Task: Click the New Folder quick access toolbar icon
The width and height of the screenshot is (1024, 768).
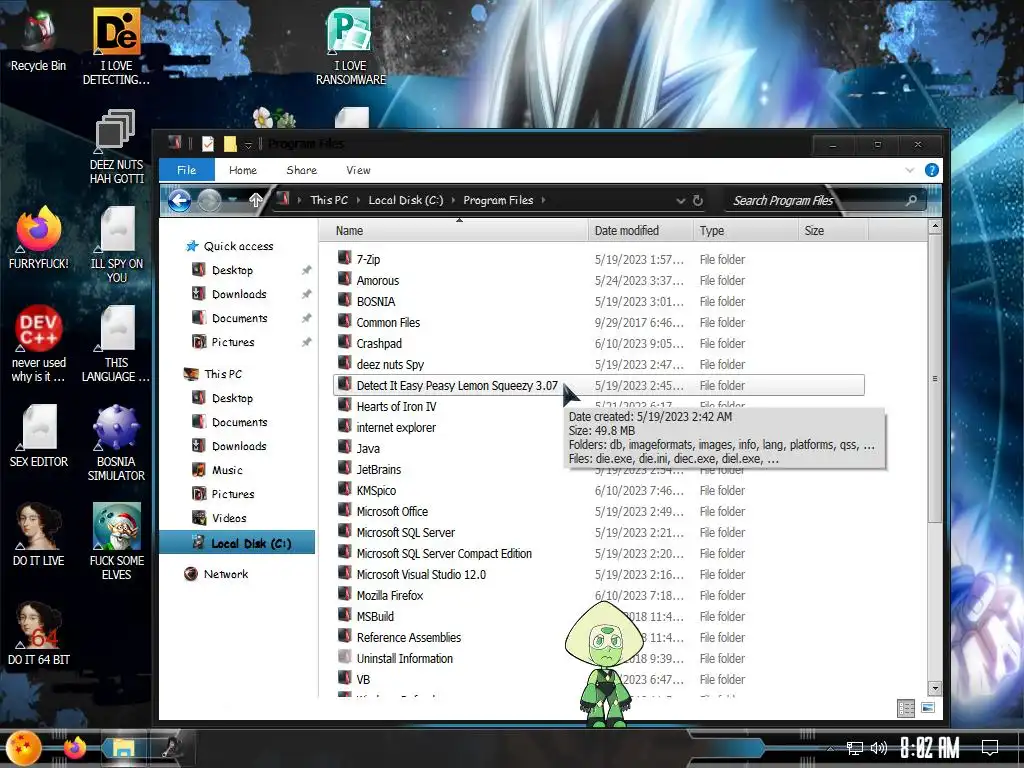Action: coord(230,144)
